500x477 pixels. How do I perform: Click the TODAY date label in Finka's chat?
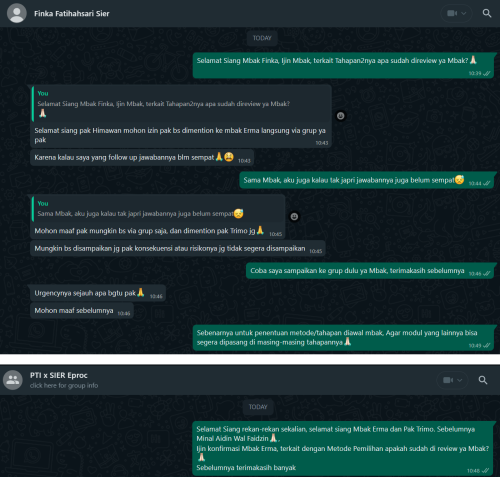262,38
